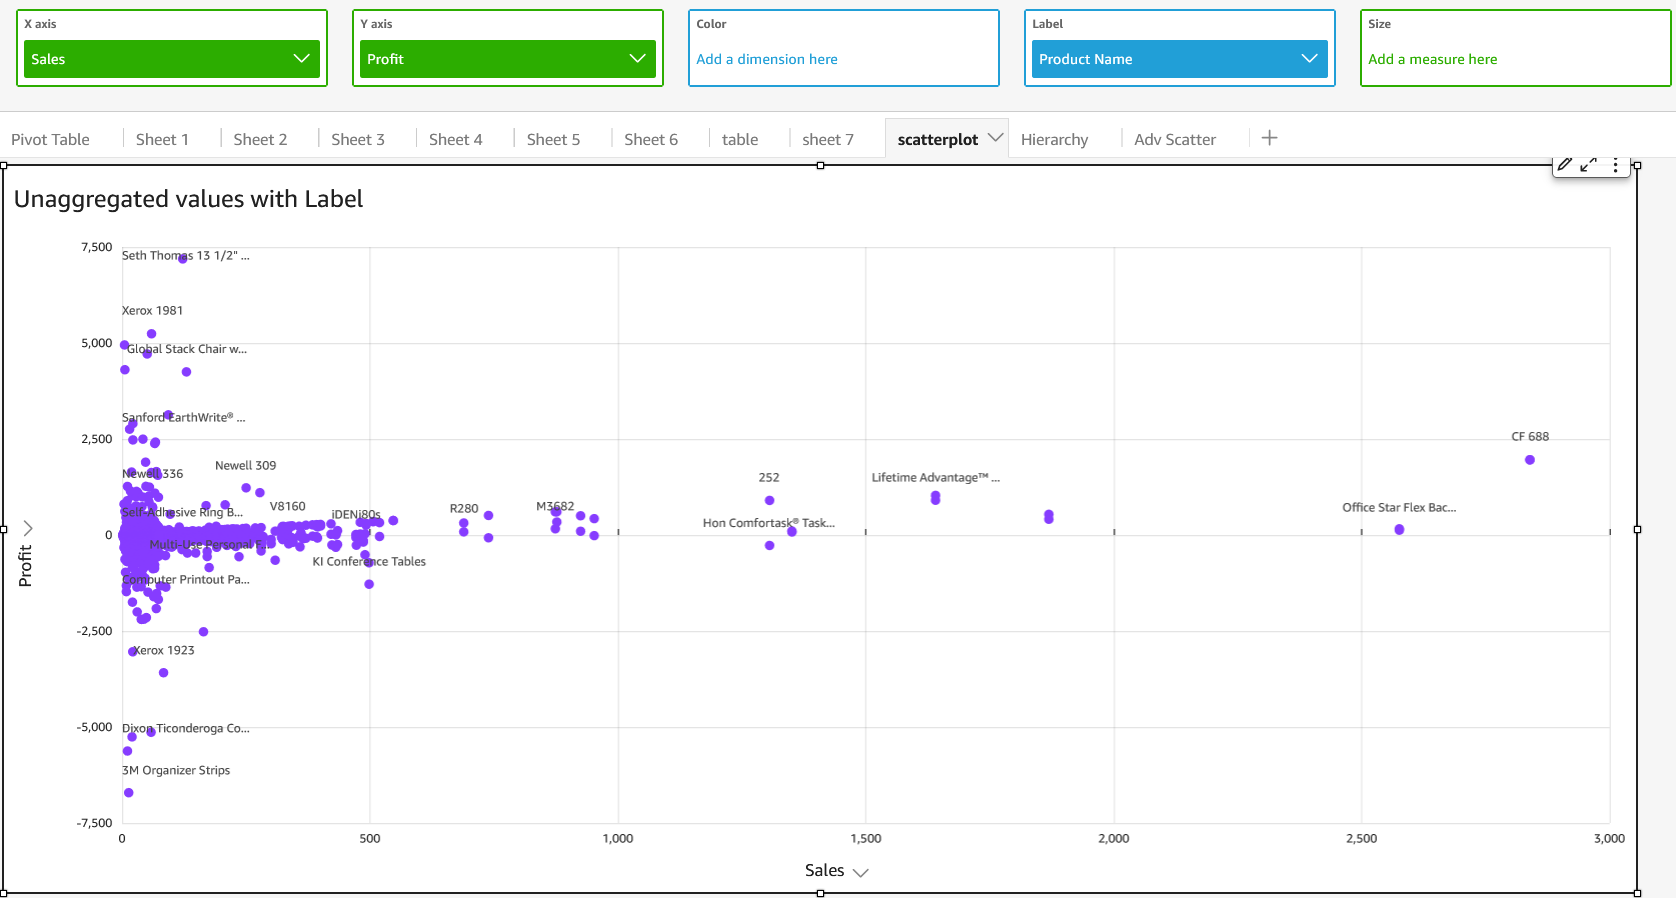Click the visual title 'Unaggregated values with Label'

pyautogui.click(x=188, y=199)
